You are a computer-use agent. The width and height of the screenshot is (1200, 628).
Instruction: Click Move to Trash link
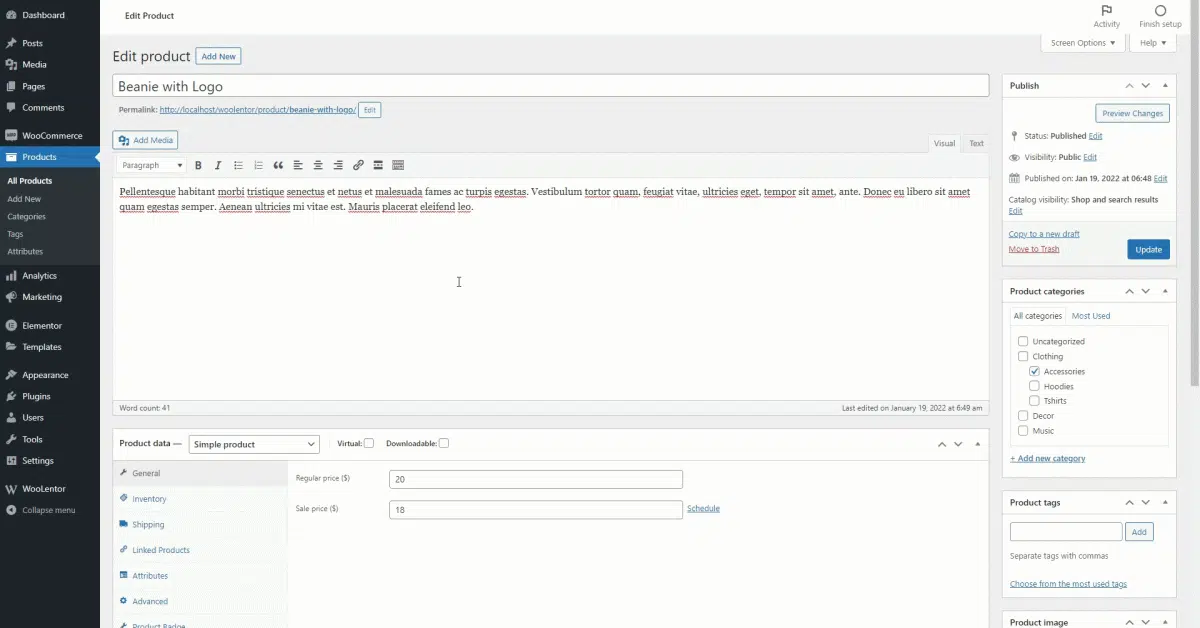(1034, 249)
